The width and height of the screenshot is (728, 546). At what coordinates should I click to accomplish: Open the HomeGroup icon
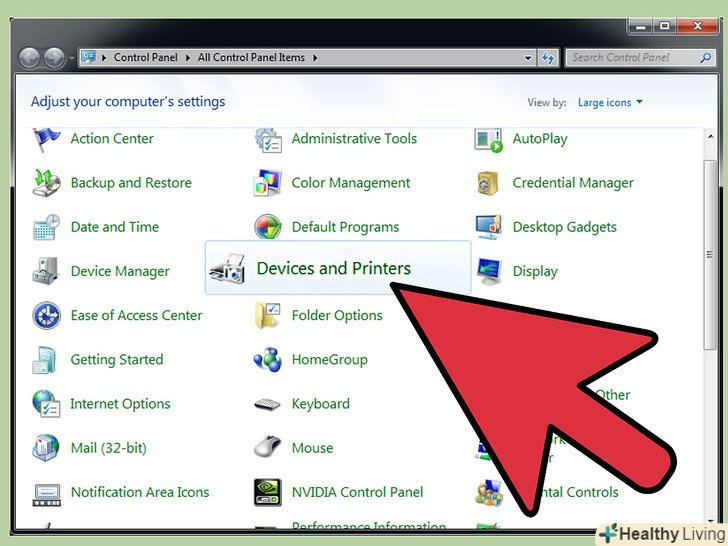pyautogui.click(x=268, y=360)
